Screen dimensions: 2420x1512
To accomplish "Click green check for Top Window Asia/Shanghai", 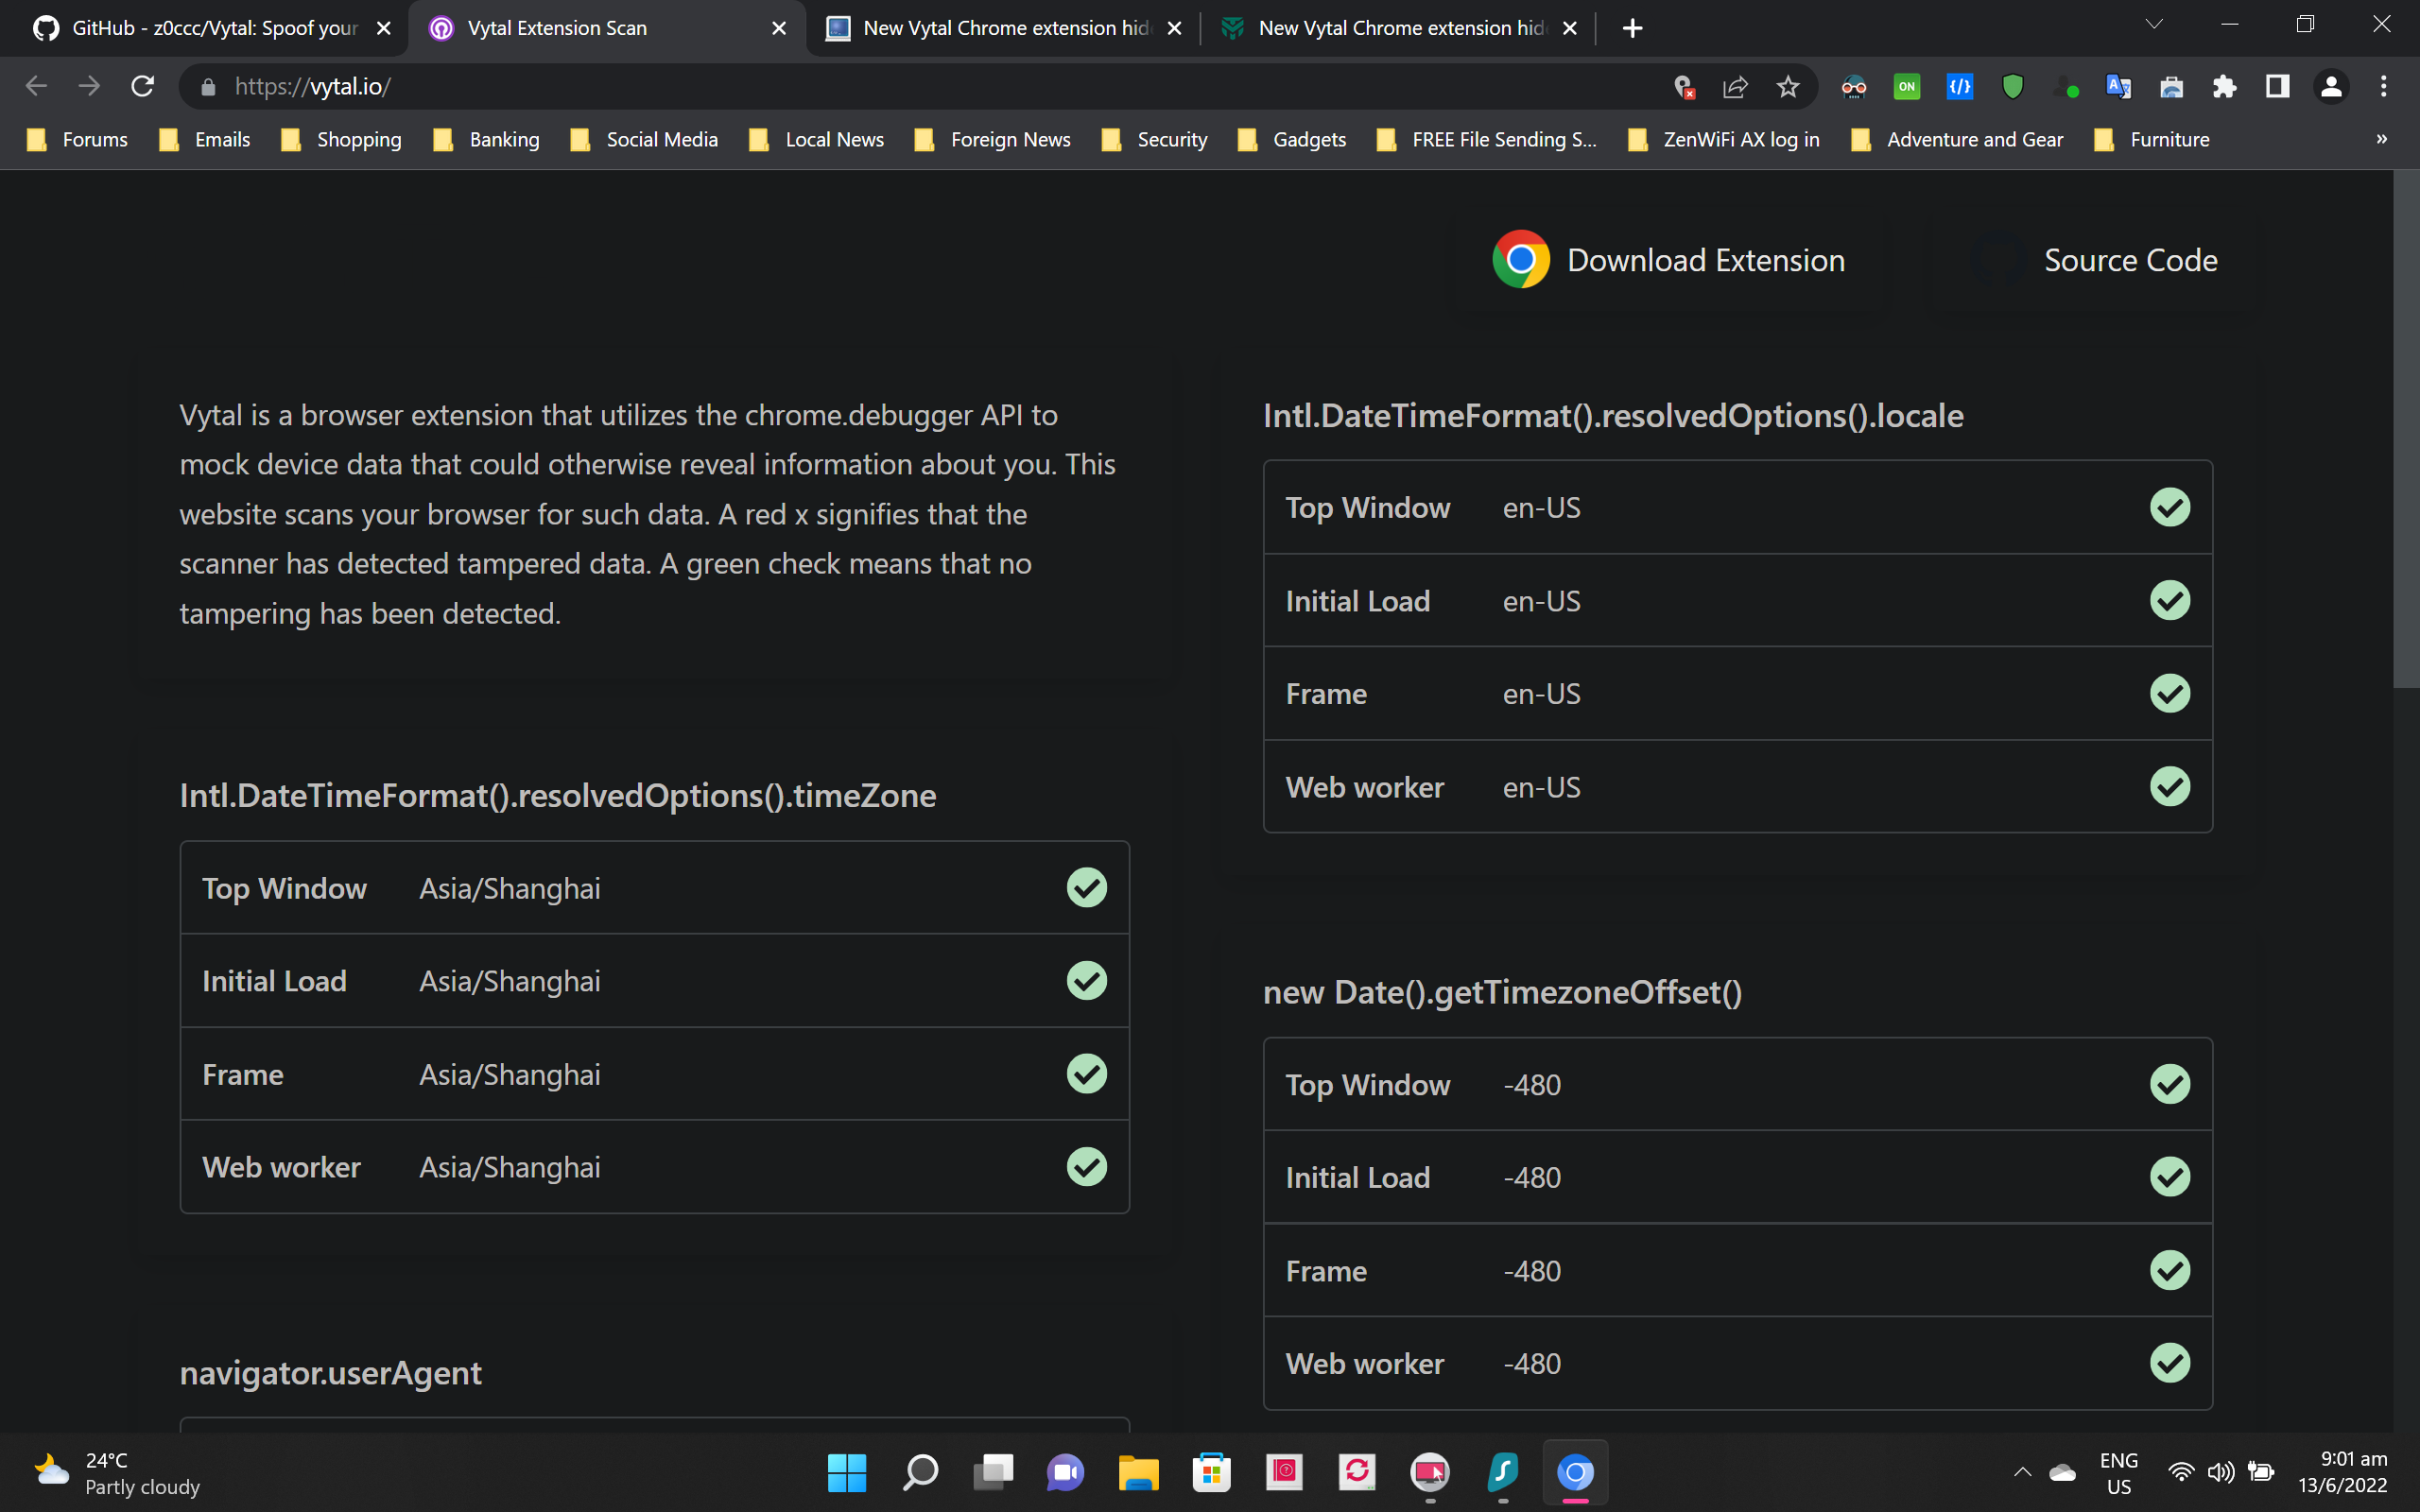I will coord(1086,888).
